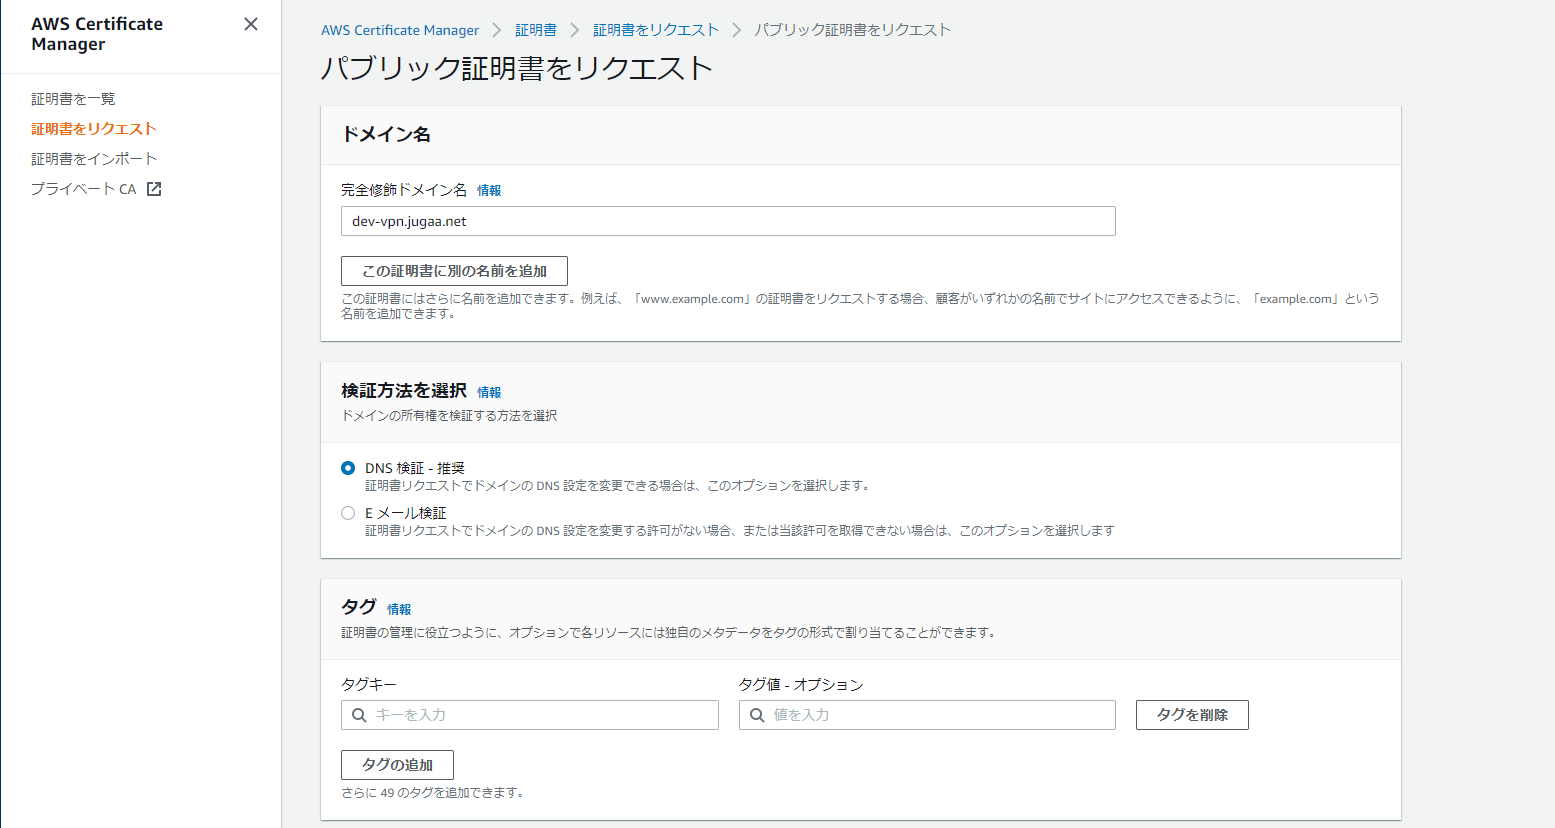Image resolution: width=1555 pixels, height=828 pixels.
Task: Click search icon in tag key field
Action: [359, 715]
